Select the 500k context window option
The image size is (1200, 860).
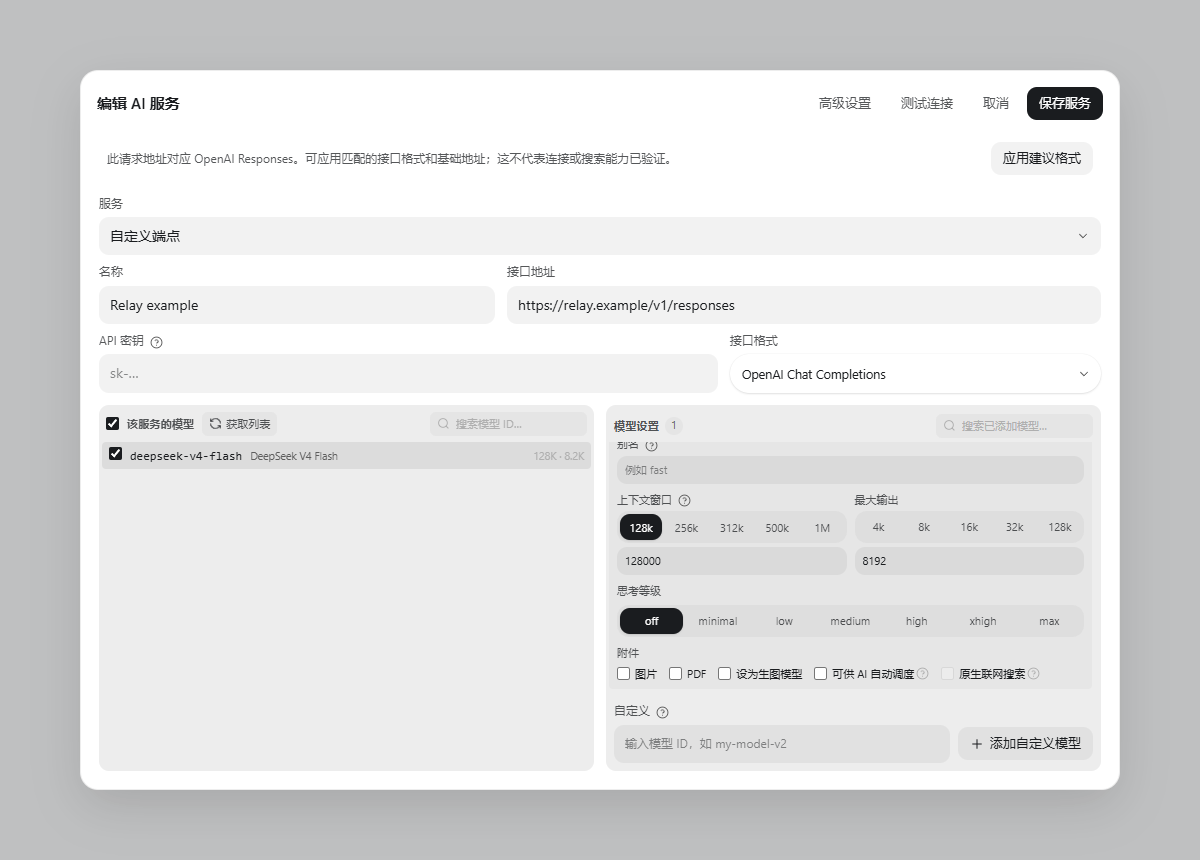[777, 527]
